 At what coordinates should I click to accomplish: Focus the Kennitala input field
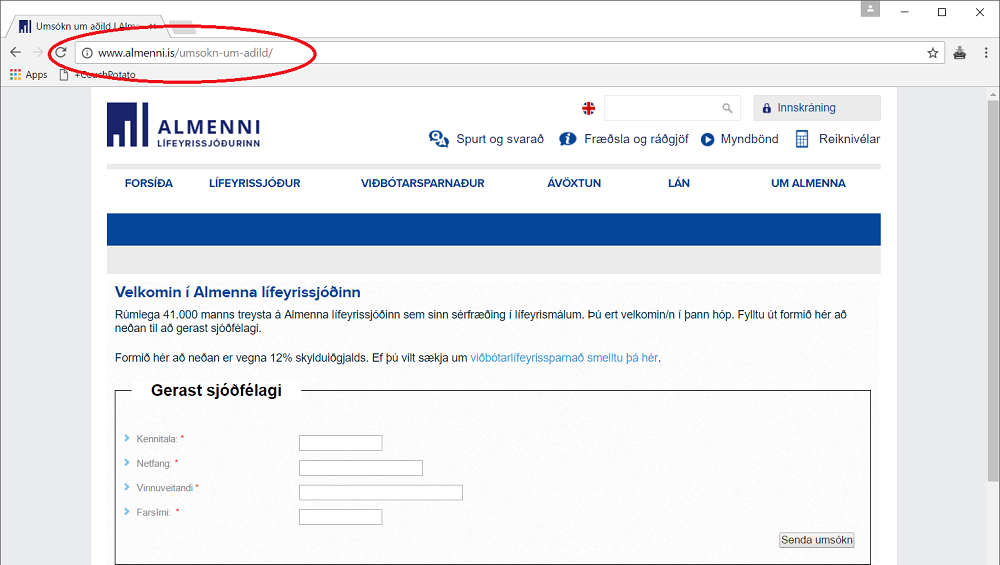[341, 443]
